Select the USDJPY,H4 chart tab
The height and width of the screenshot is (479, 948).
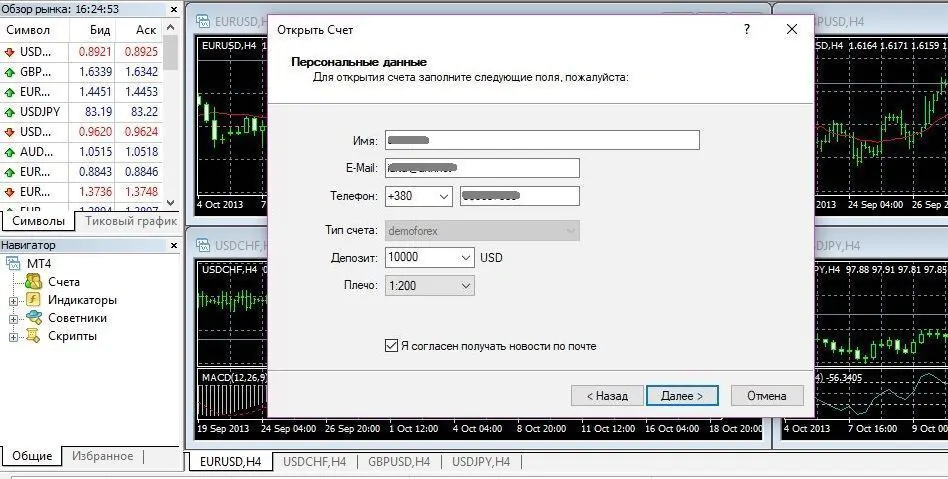[481, 461]
